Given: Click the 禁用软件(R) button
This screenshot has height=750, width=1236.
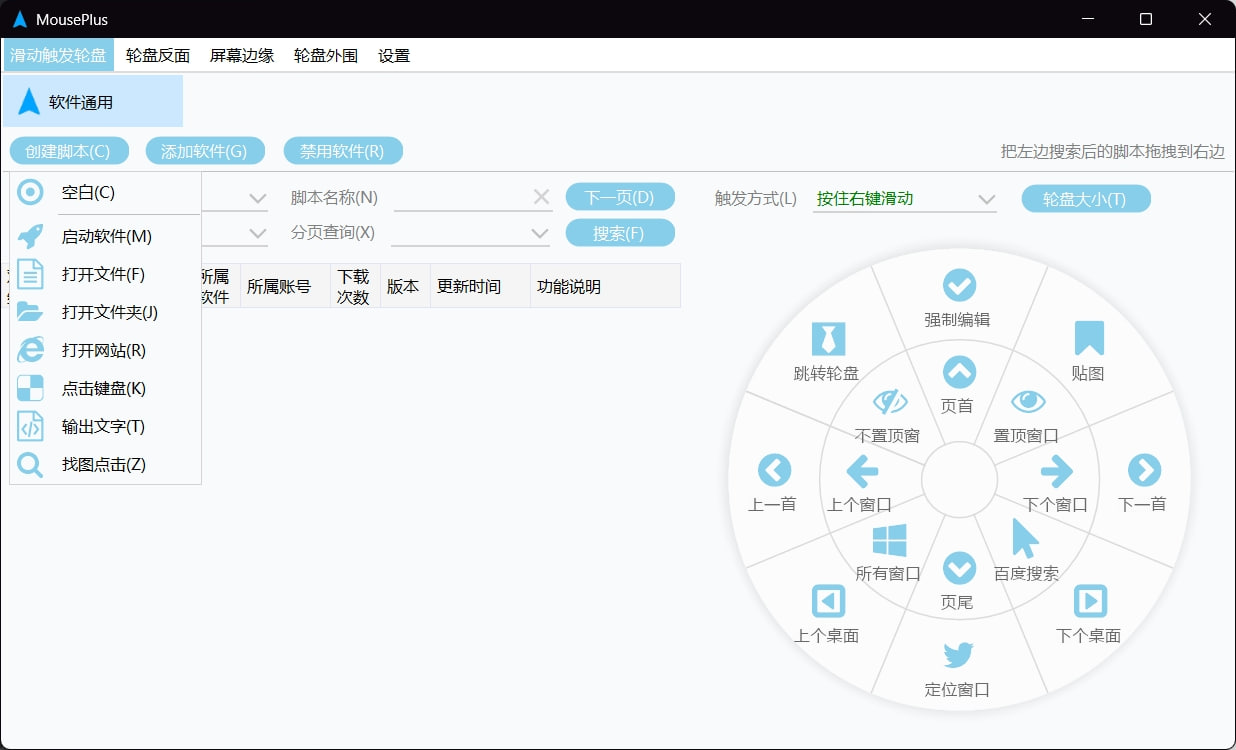Looking at the screenshot, I should pyautogui.click(x=343, y=151).
